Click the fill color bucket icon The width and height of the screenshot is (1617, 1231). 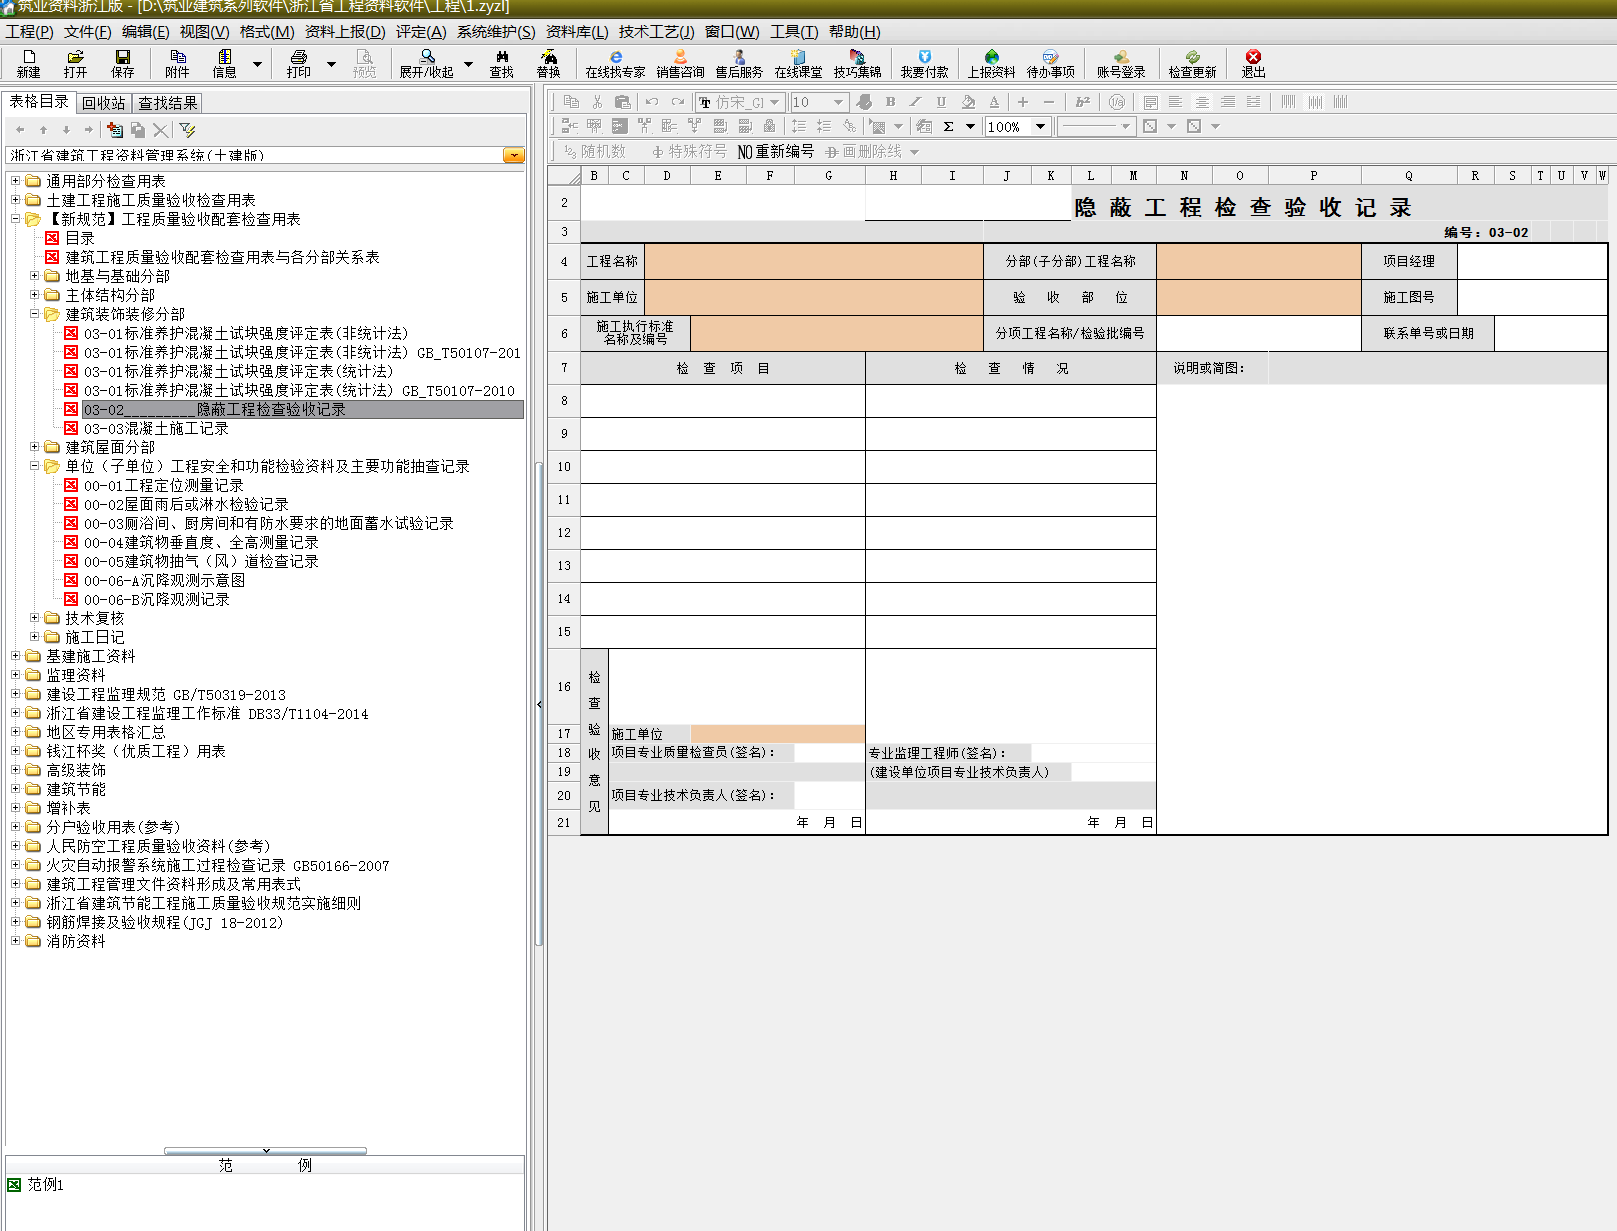[968, 102]
